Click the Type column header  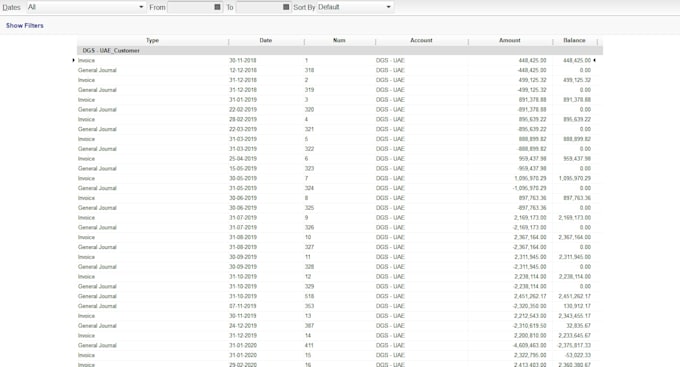click(x=152, y=40)
